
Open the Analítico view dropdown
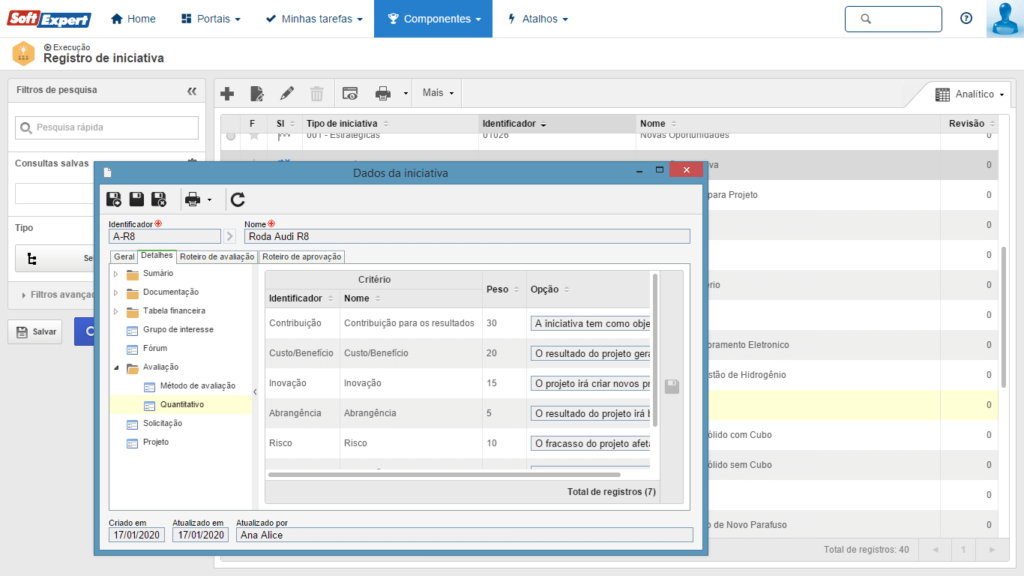[971, 94]
